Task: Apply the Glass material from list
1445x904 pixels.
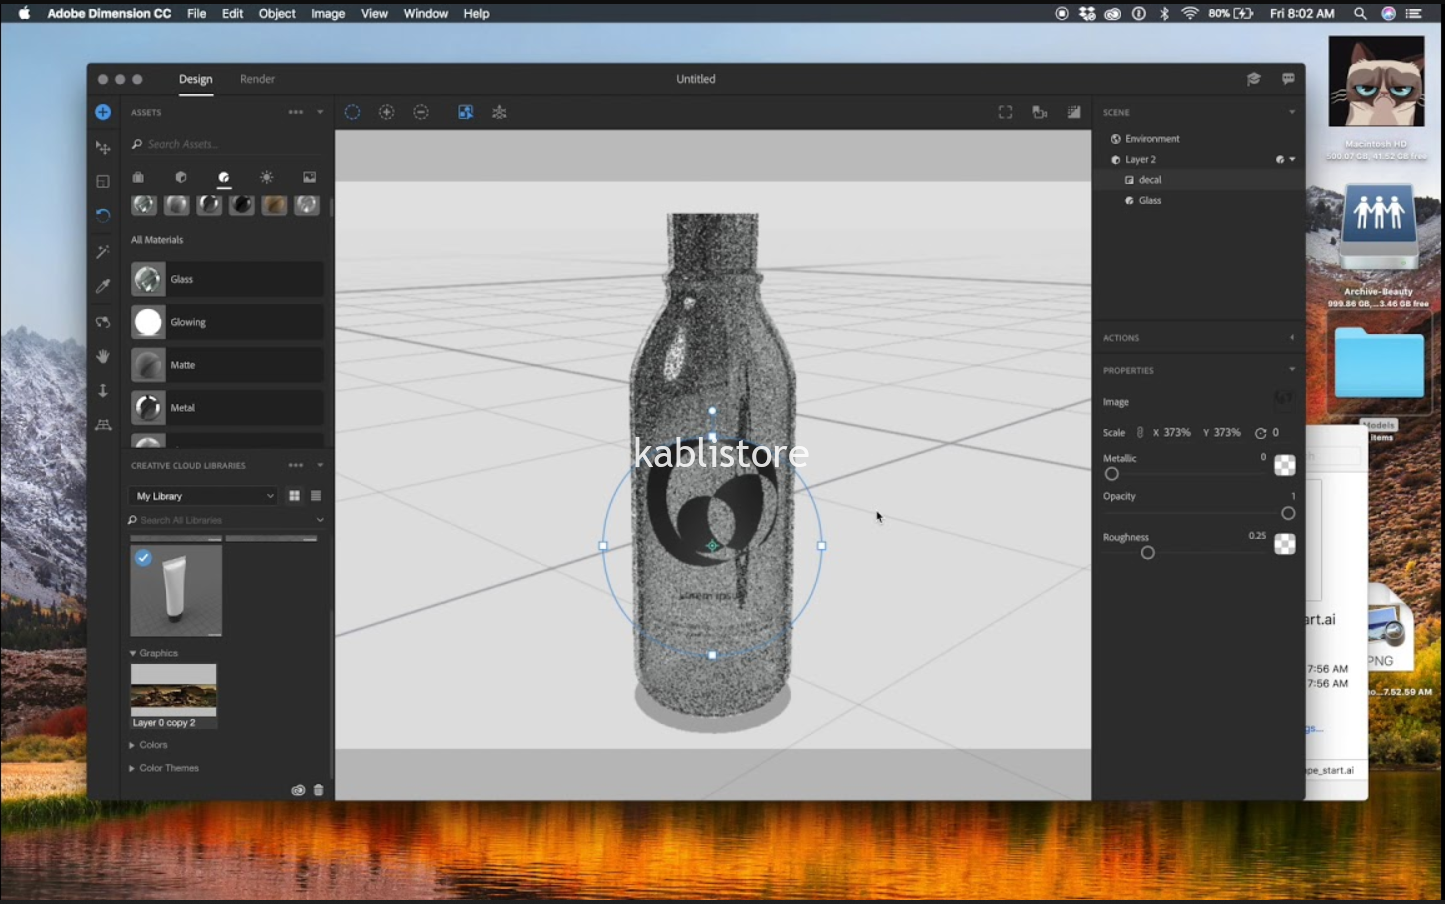Action: click(227, 279)
